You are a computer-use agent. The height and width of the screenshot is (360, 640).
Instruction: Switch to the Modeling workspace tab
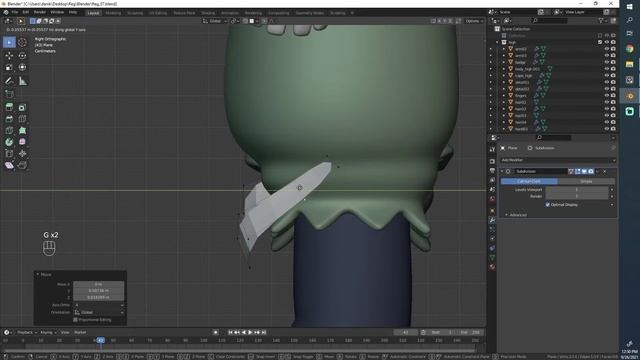click(113, 13)
